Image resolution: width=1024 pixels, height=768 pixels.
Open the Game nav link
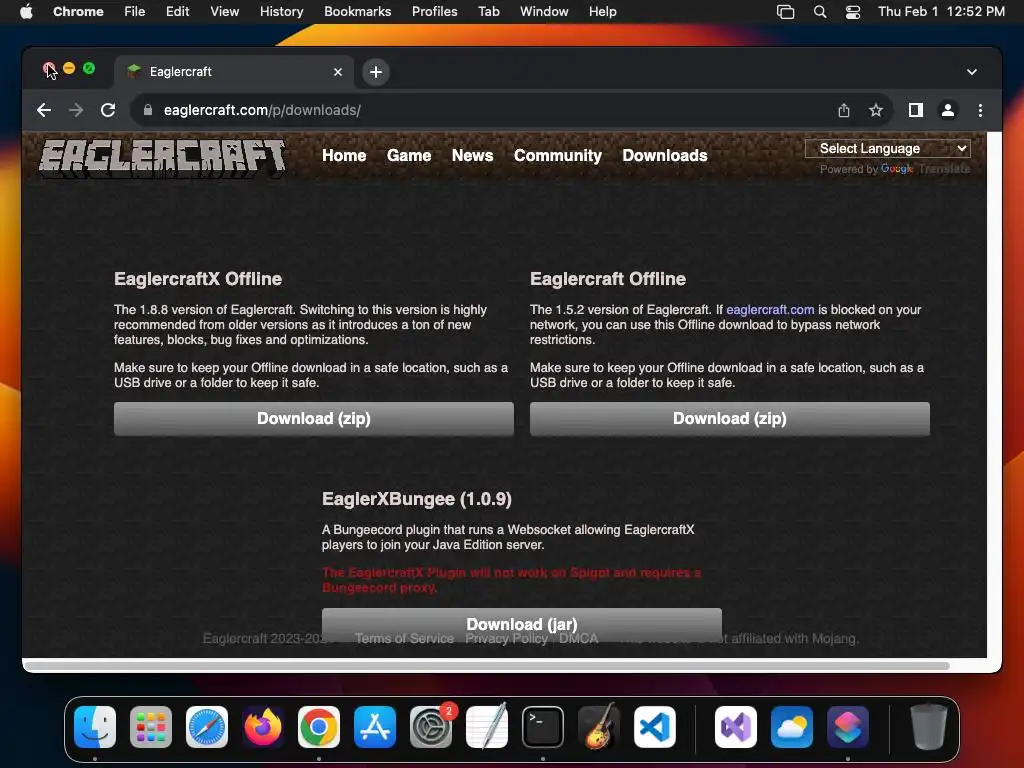click(409, 155)
